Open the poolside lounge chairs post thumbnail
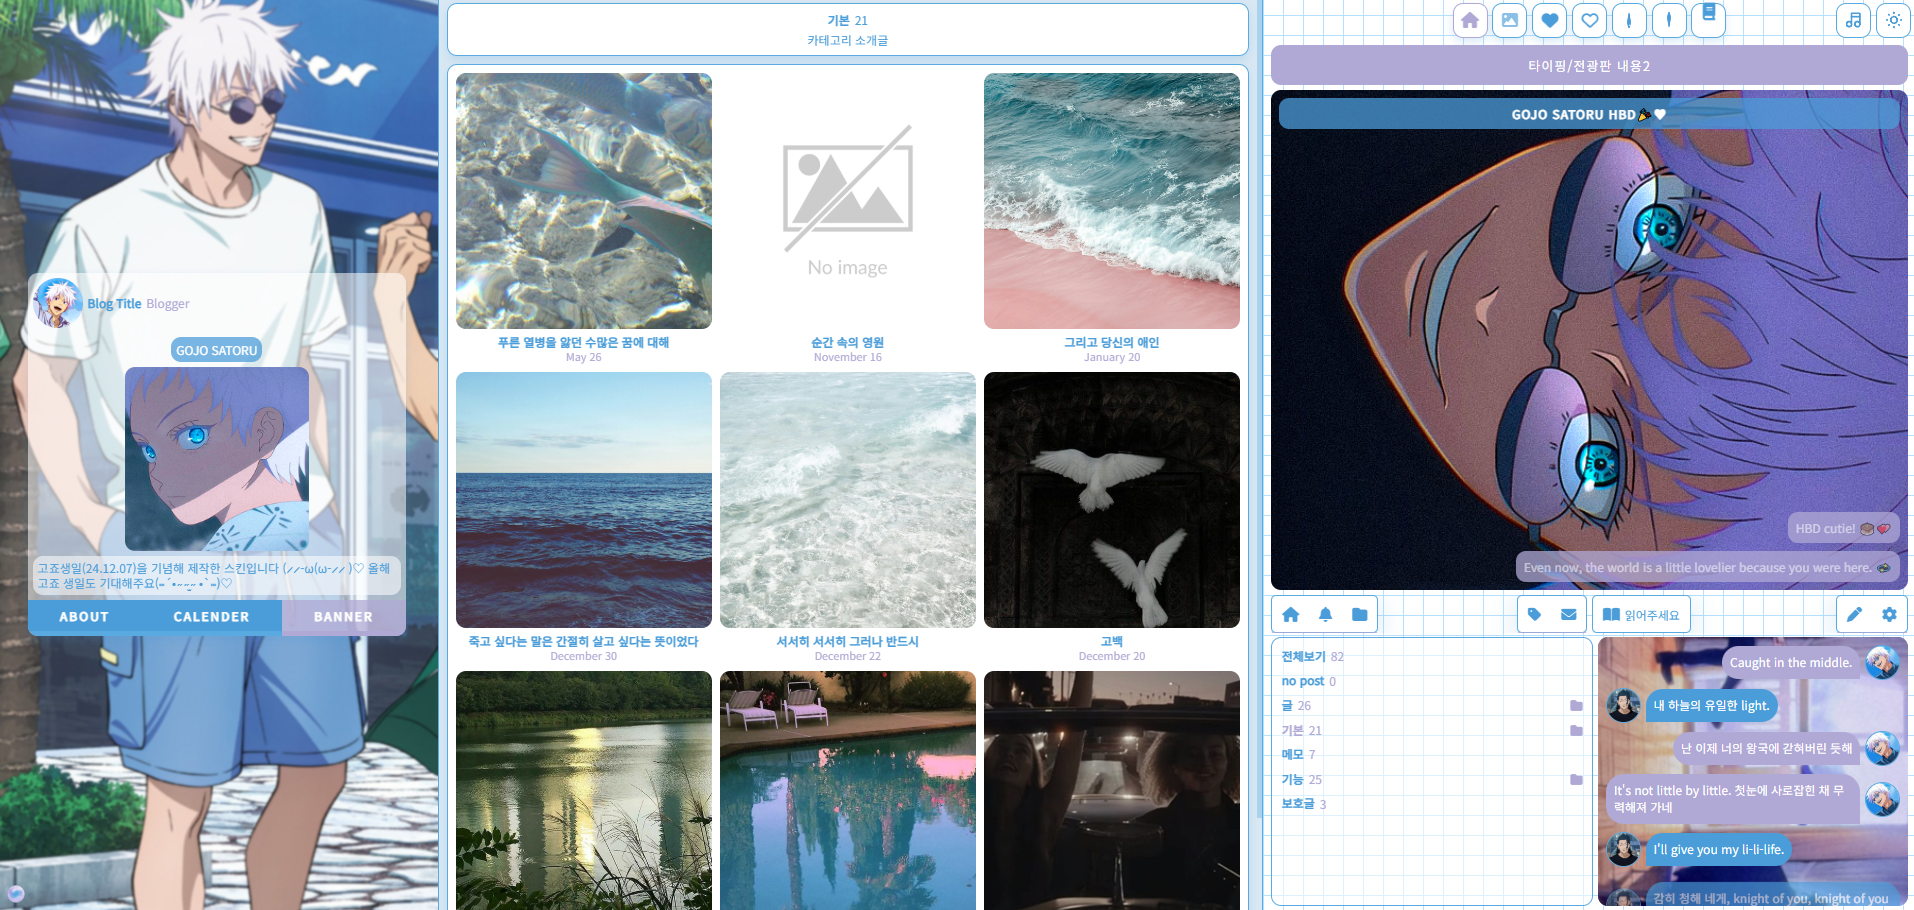The height and width of the screenshot is (910, 1914). (x=848, y=790)
